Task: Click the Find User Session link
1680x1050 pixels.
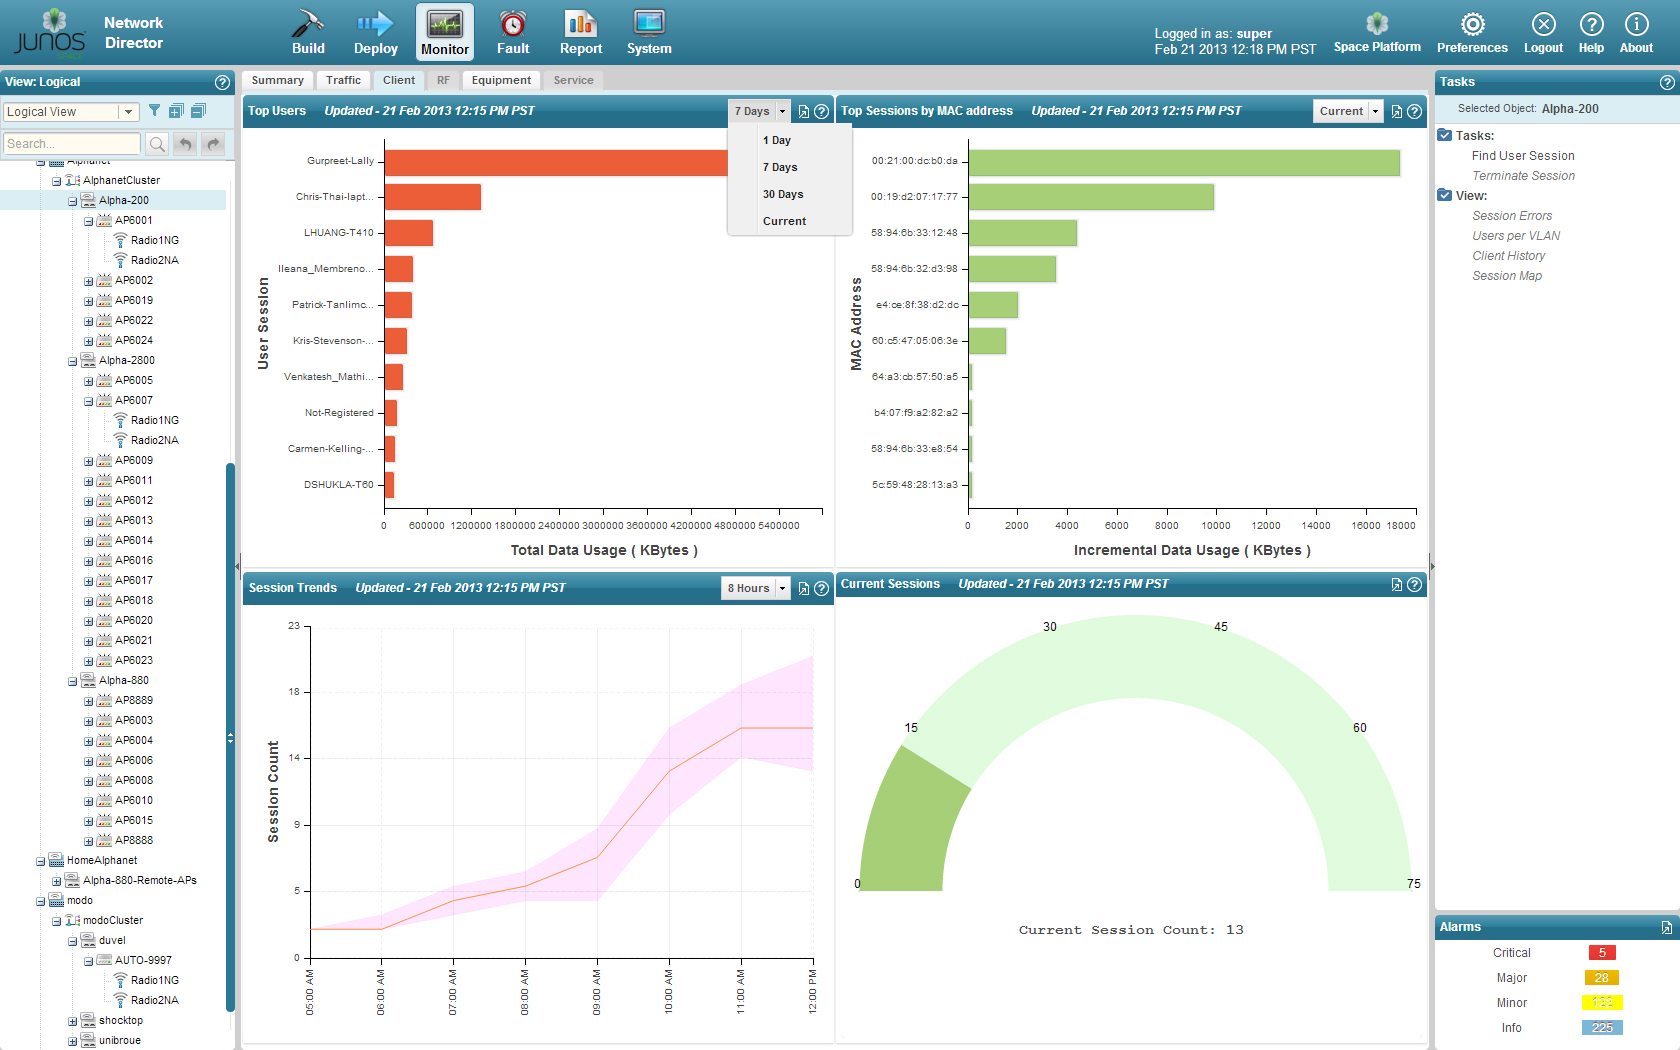Action: (x=1522, y=156)
